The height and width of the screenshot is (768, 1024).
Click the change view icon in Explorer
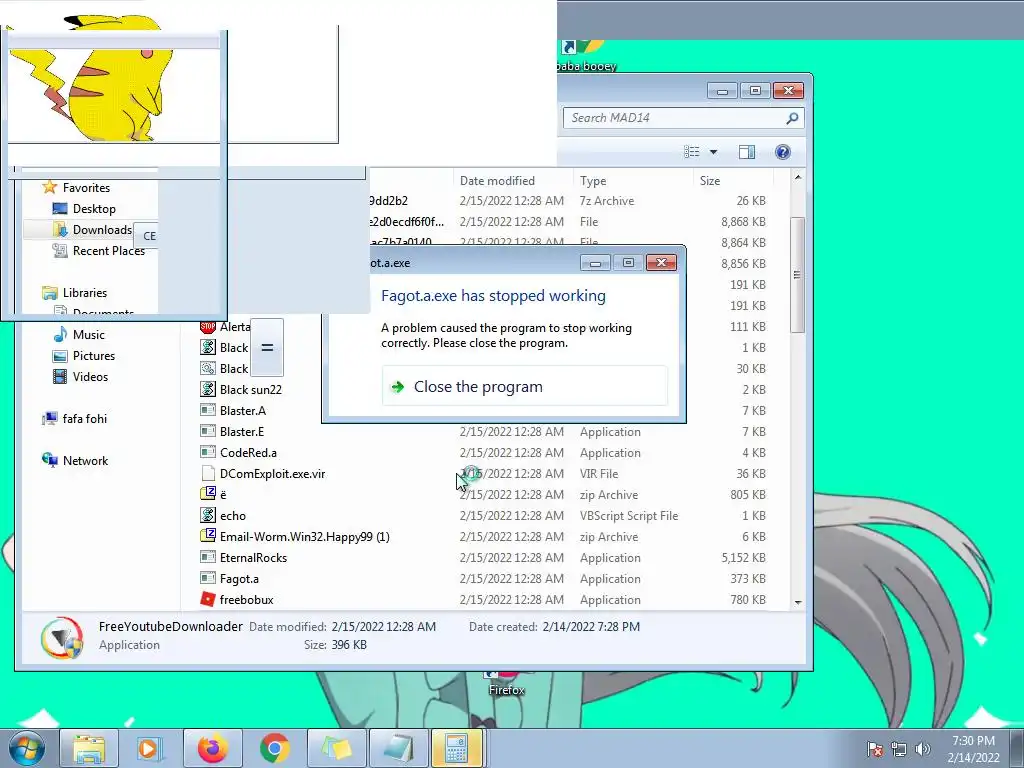tap(692, 152)
